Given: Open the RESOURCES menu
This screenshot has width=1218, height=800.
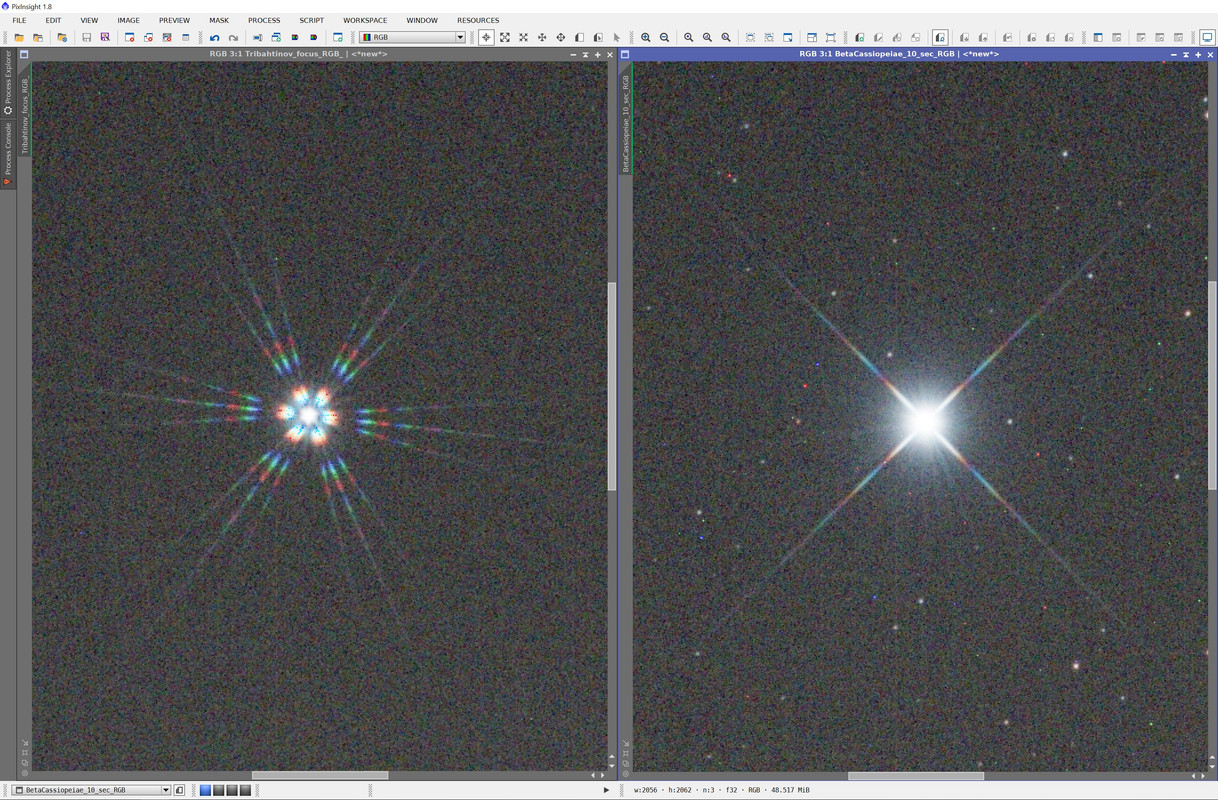Looking at the screenshot, I should 478,20.
